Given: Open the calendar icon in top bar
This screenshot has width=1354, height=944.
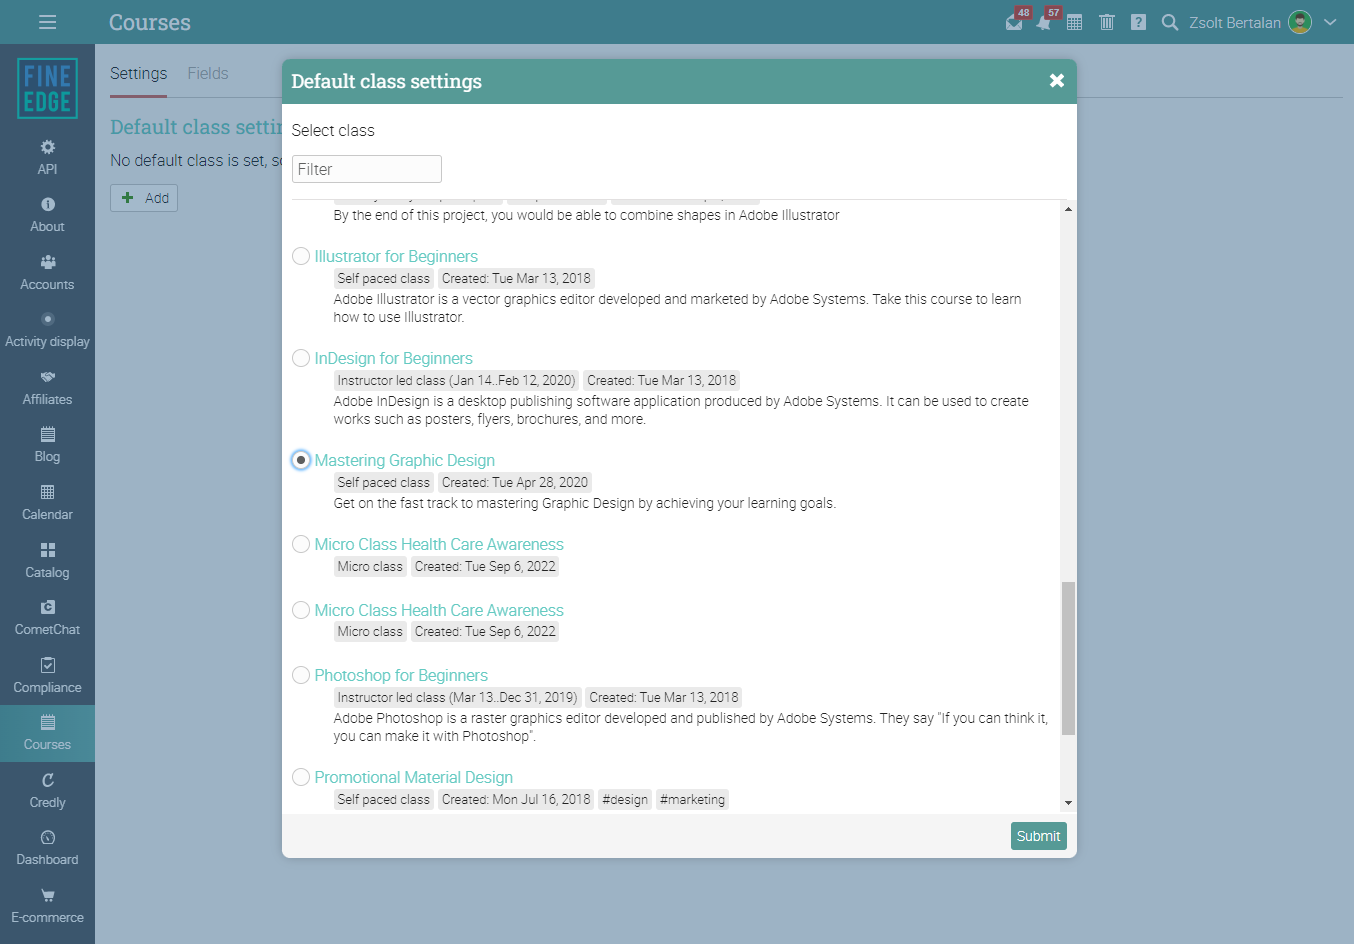Looking at the screenshot, I should point(1075,22).
